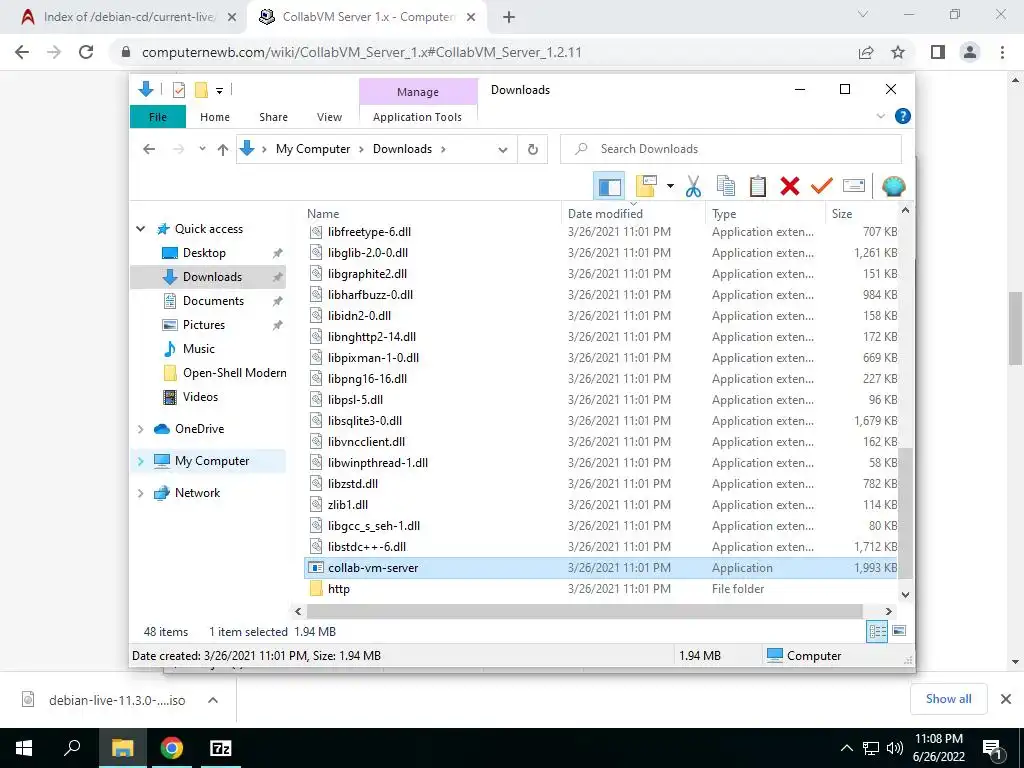
Task: Copy selection using the copy icon
Action: tap(726, 186)
